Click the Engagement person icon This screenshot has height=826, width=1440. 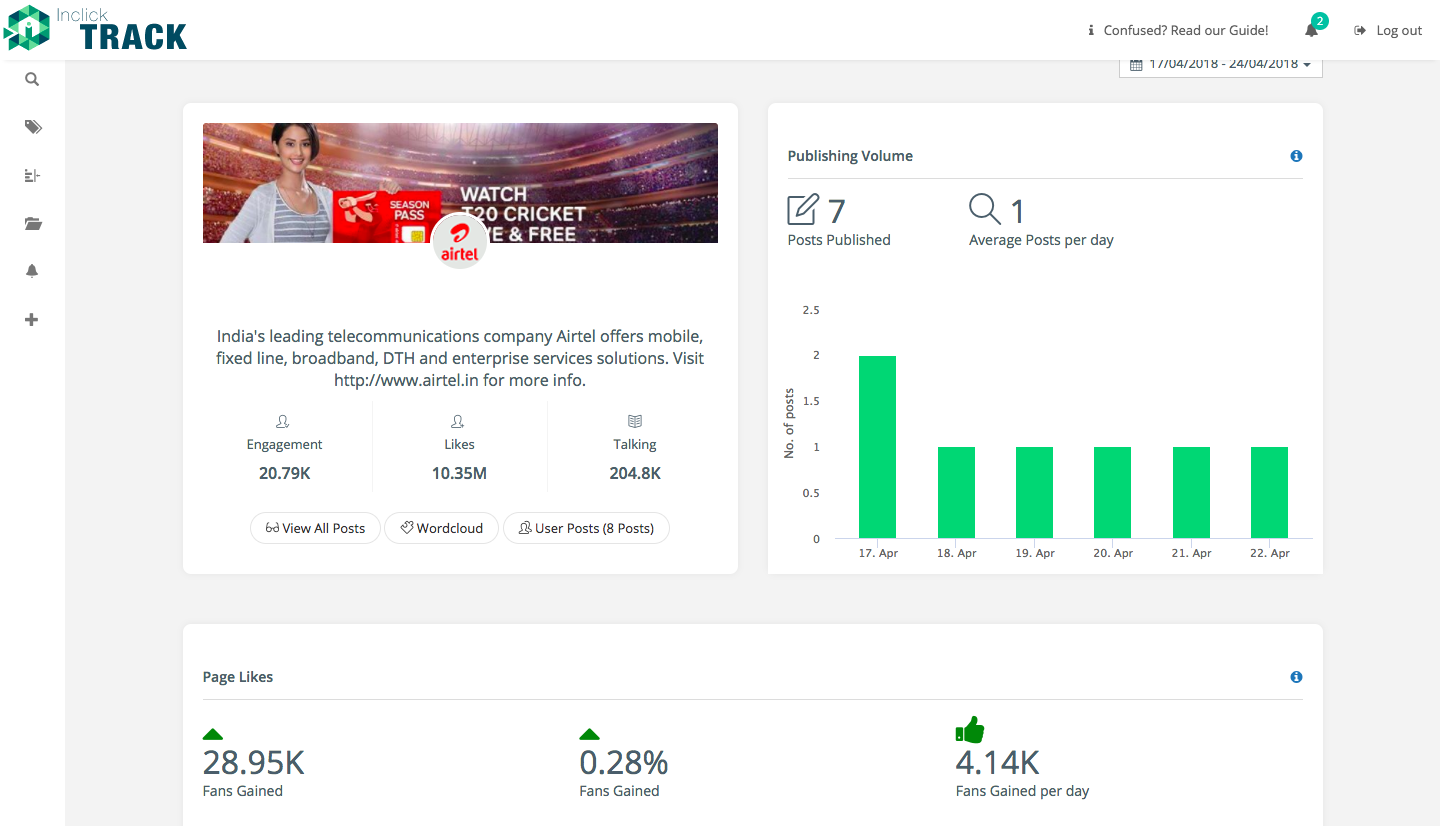[x=283, y=422]
